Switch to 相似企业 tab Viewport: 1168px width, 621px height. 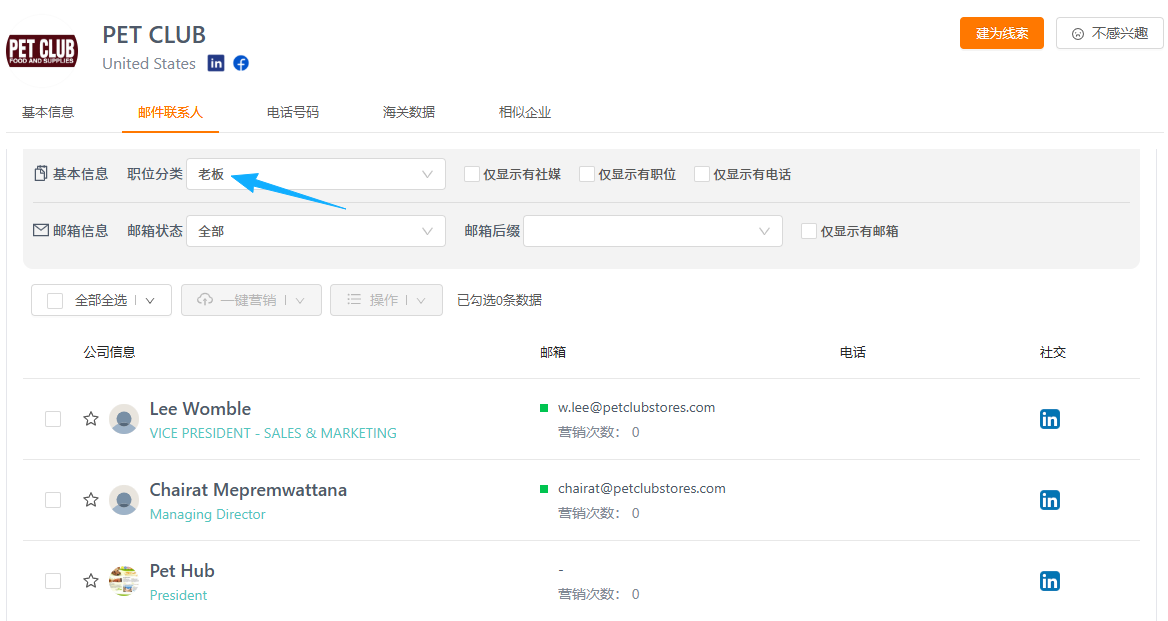(x=525, y=112)
